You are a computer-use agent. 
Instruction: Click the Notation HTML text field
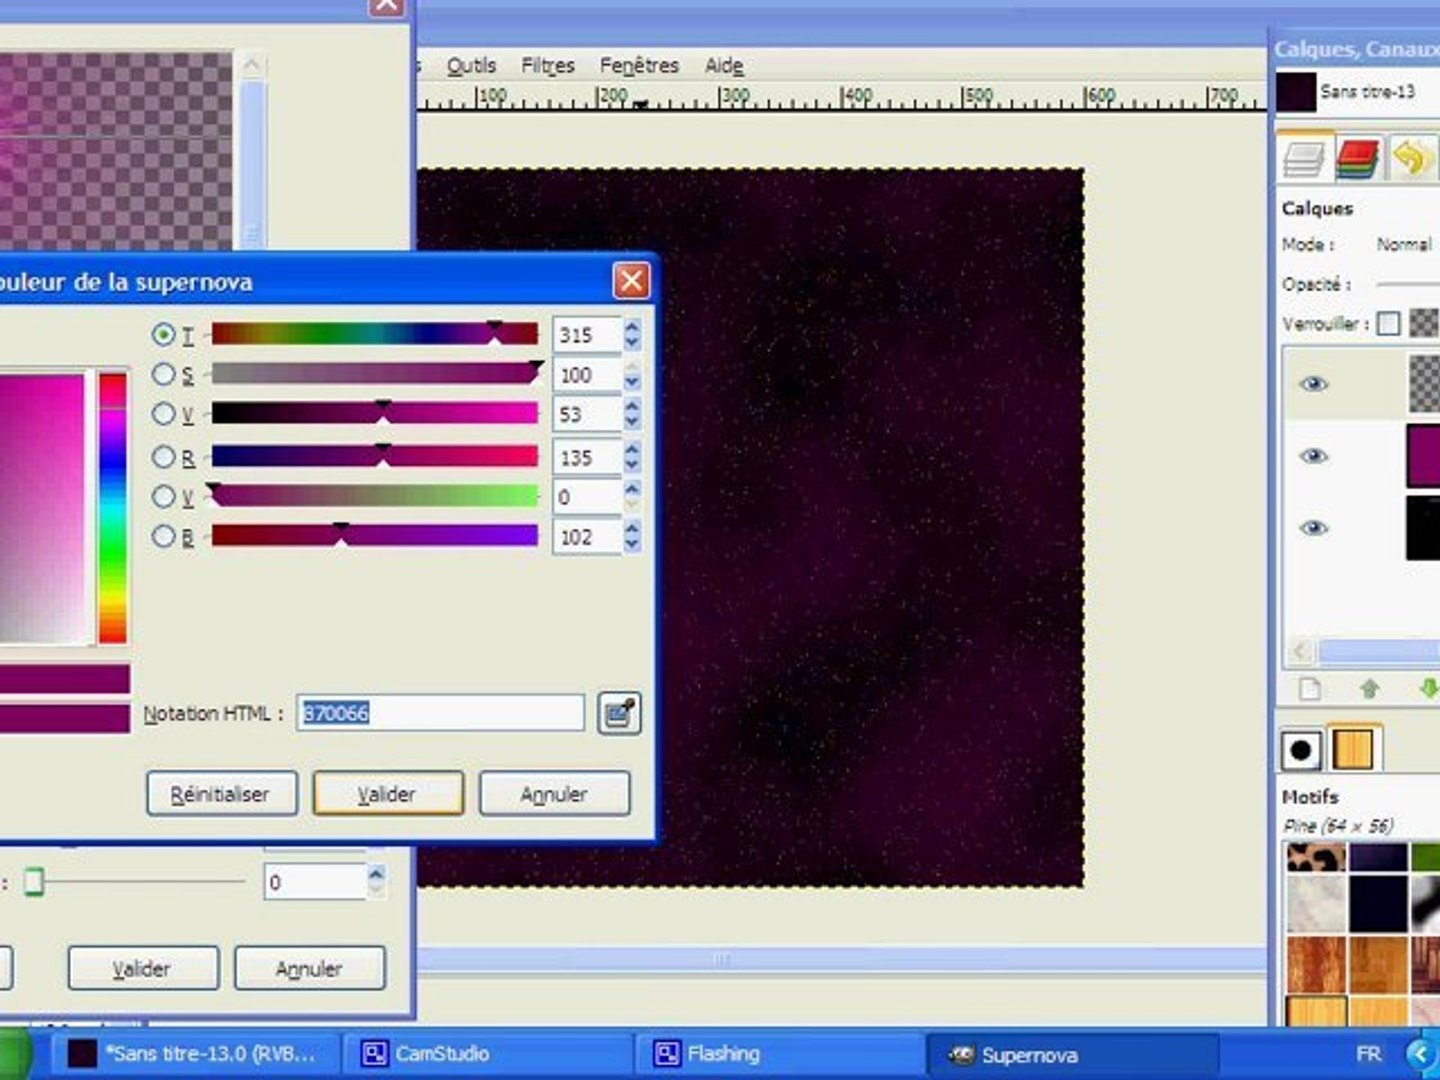[440, 713]
